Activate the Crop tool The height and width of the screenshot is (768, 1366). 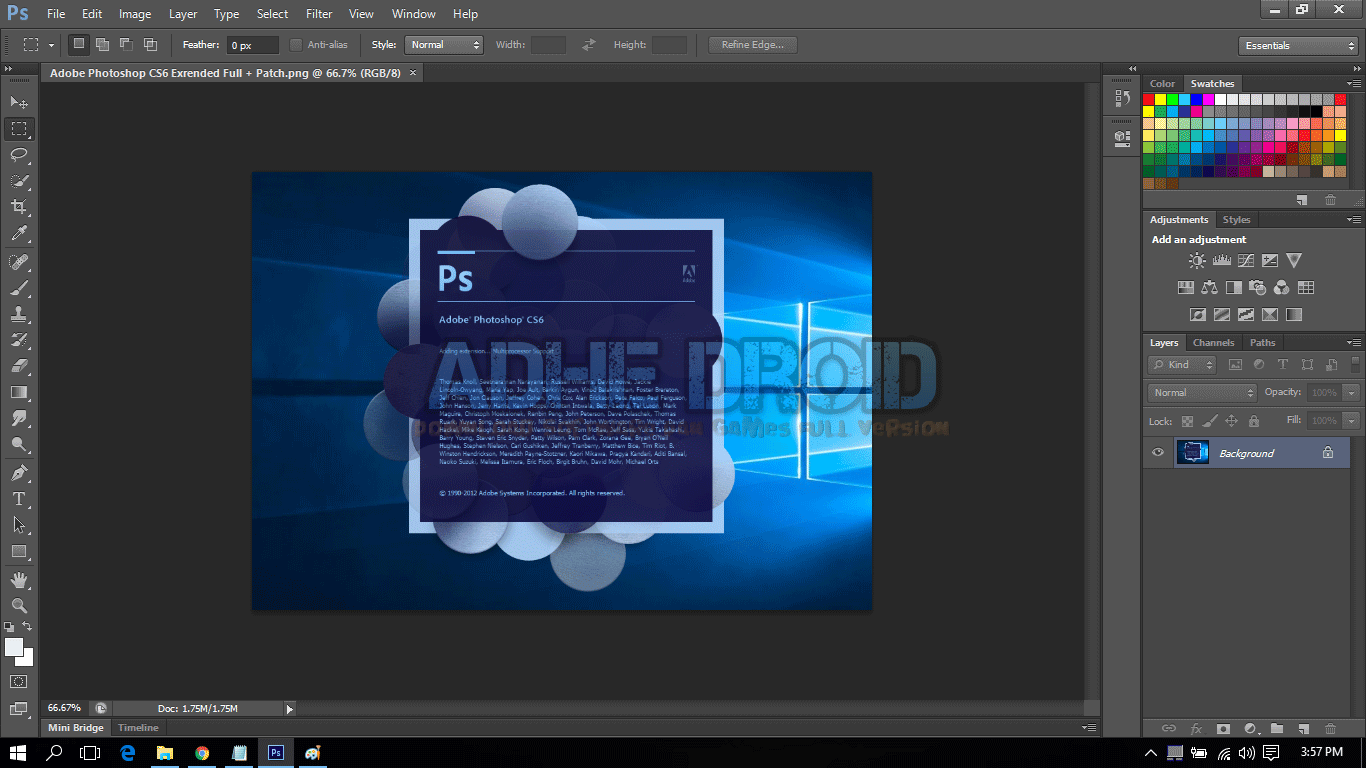point(19,206)
